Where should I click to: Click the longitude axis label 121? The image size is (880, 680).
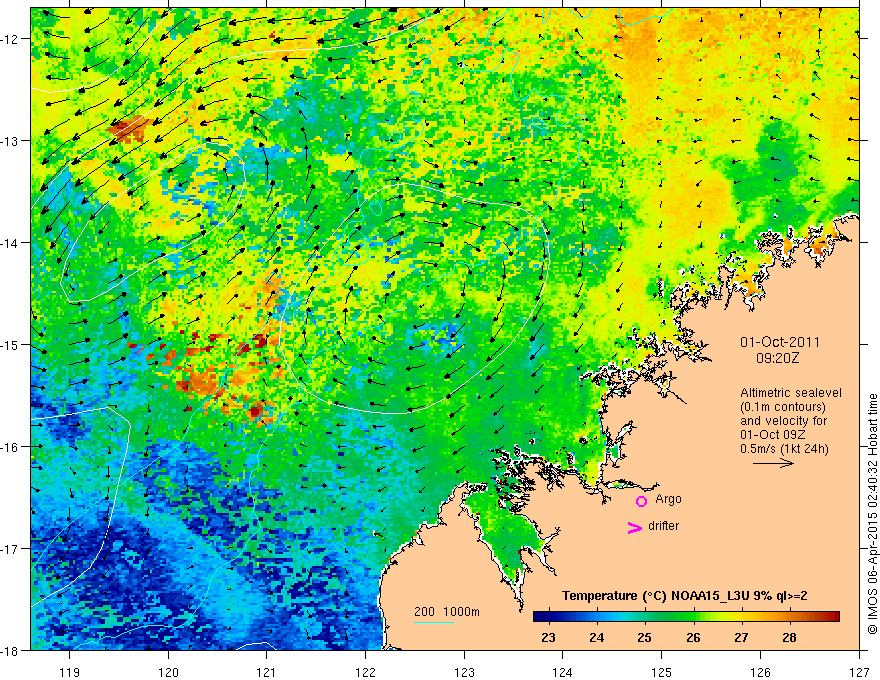click(267, 672)
